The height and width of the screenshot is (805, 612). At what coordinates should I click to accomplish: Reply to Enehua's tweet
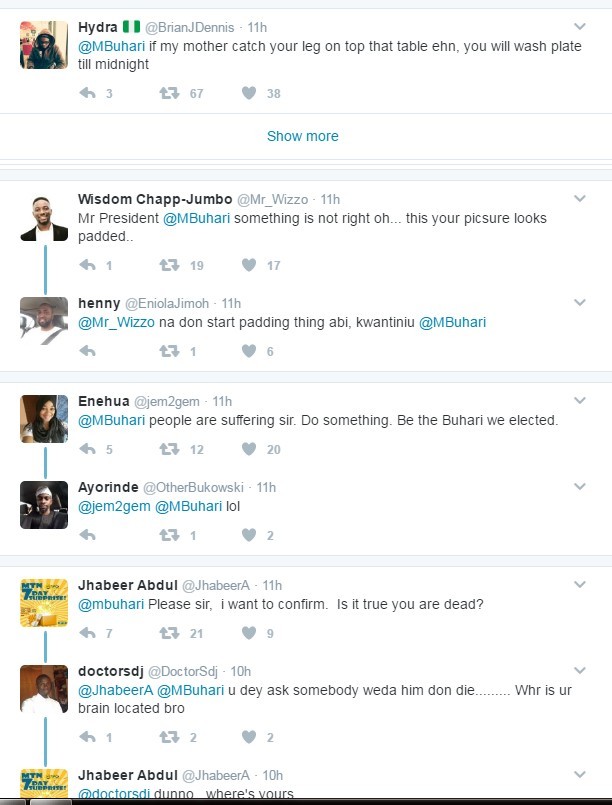point(87,449)
